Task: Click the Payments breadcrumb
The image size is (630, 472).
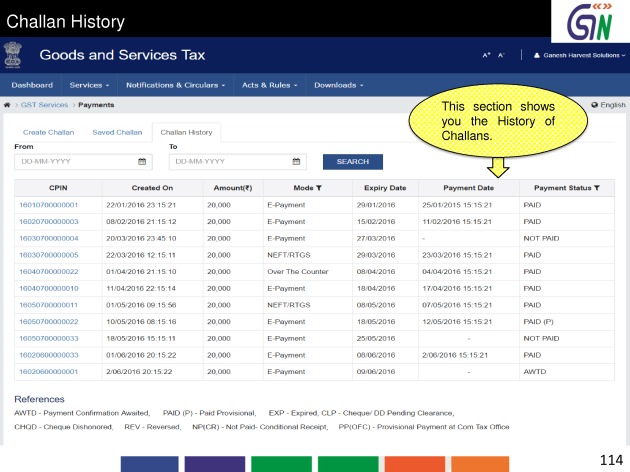Action: 96,105
